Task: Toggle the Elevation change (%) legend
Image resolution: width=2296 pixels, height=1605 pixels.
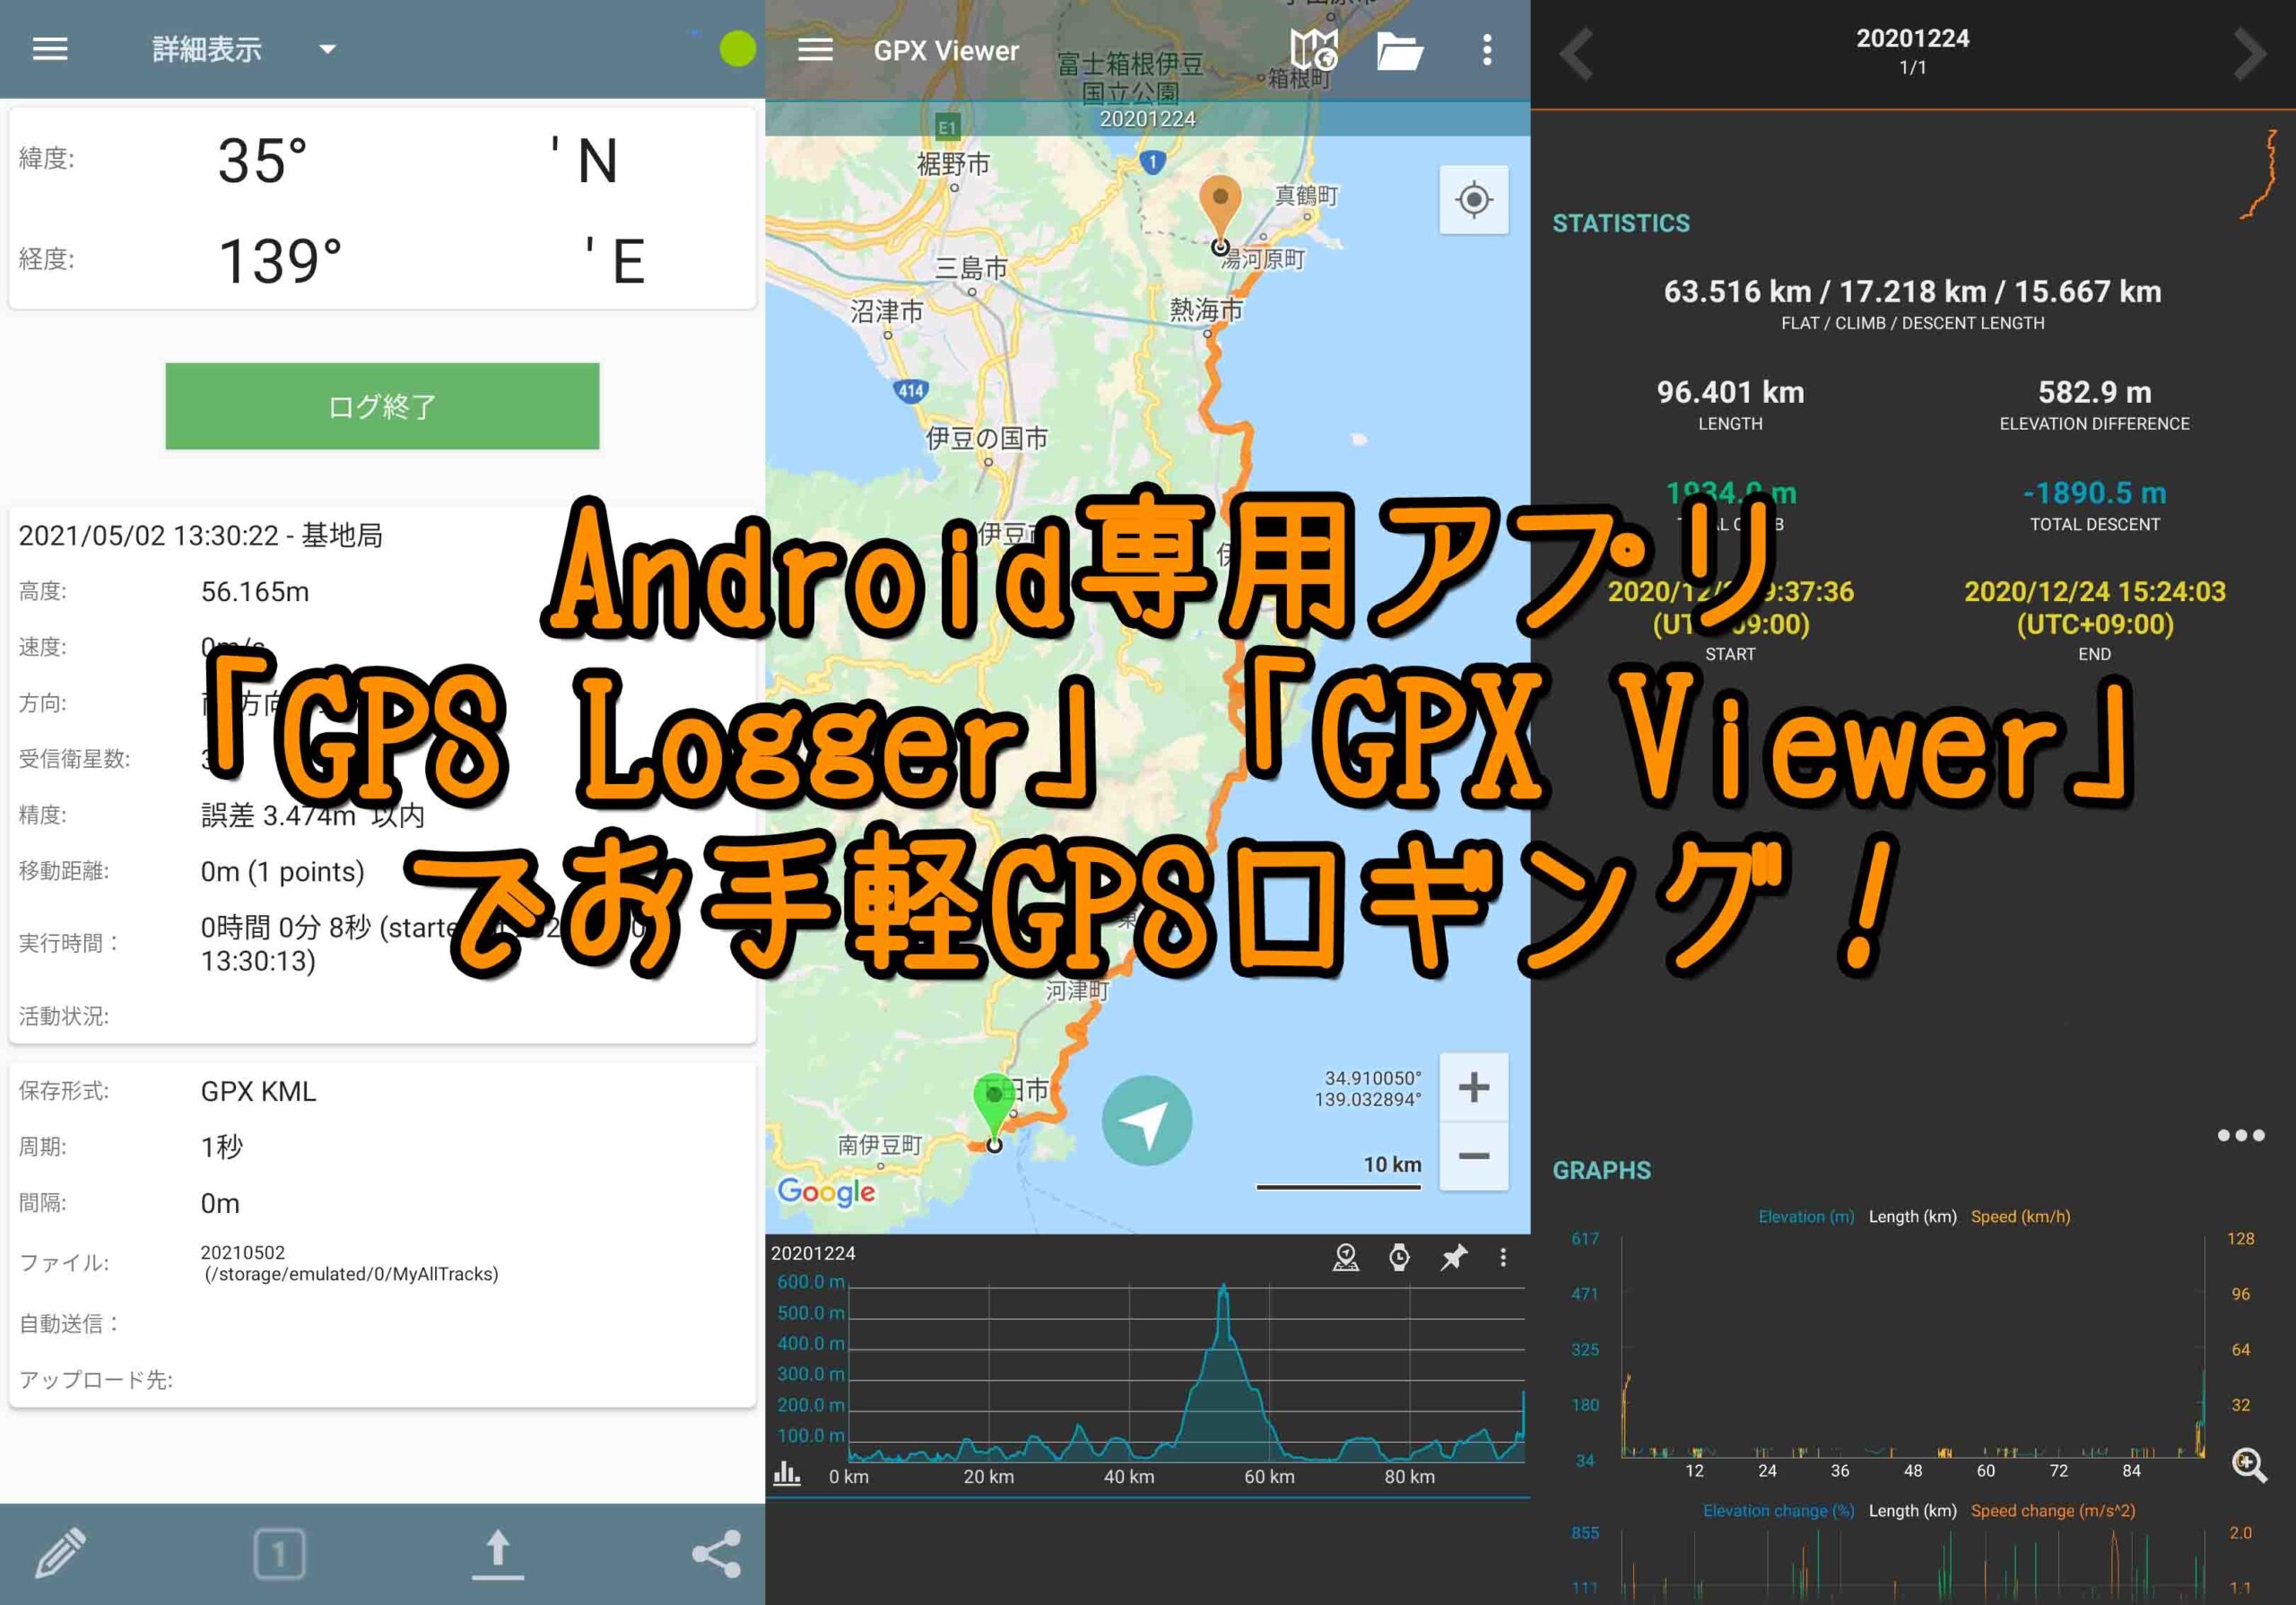Action: coord(1779,1511)
